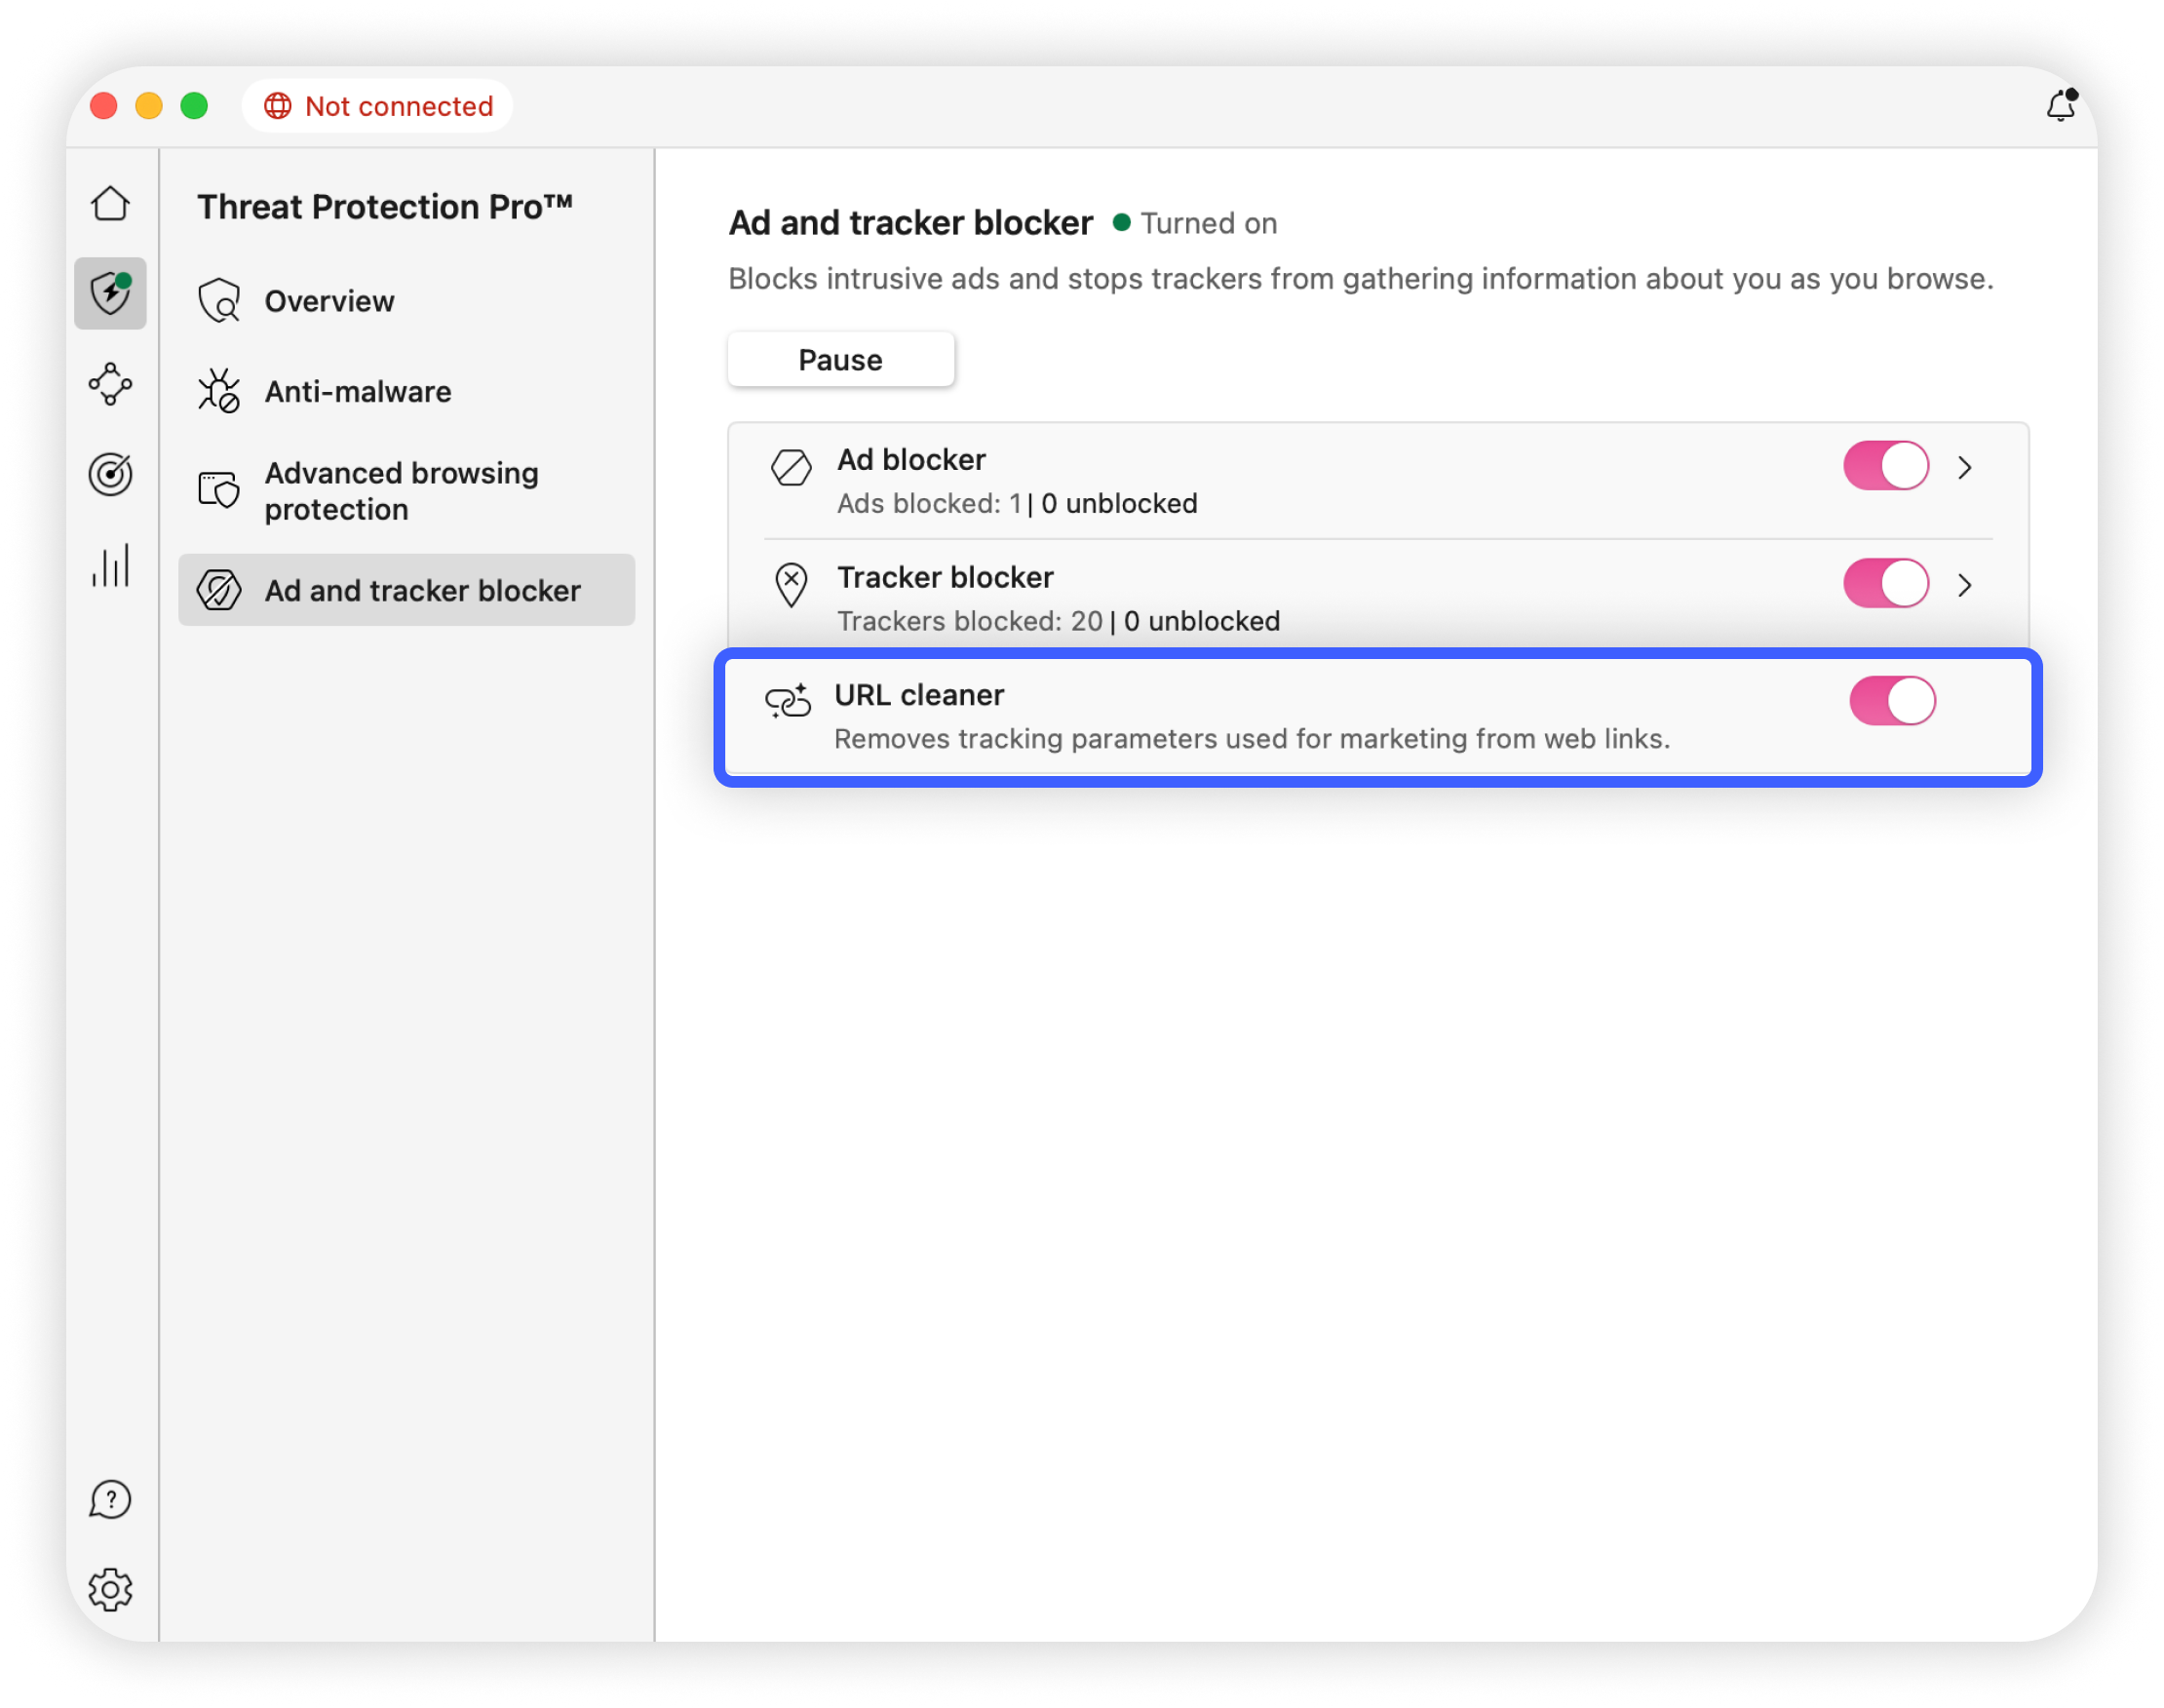This screenshot has height=1708, width=2164.
Task: Select the Threat Protection shield icon
Action: (110, 293)
